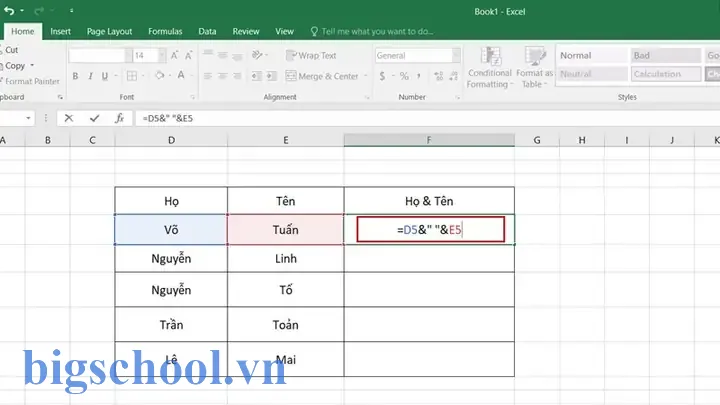This screenshot has height=405, width=720.
Task: Open the General number format dropdown
Action: [456, 56]
